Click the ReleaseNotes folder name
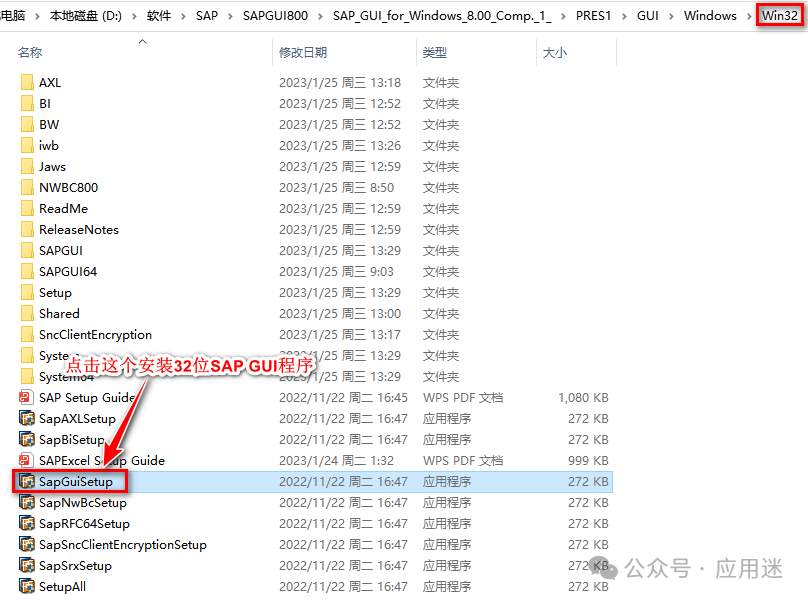Viewport: 808px width, 600px height. 79,229
